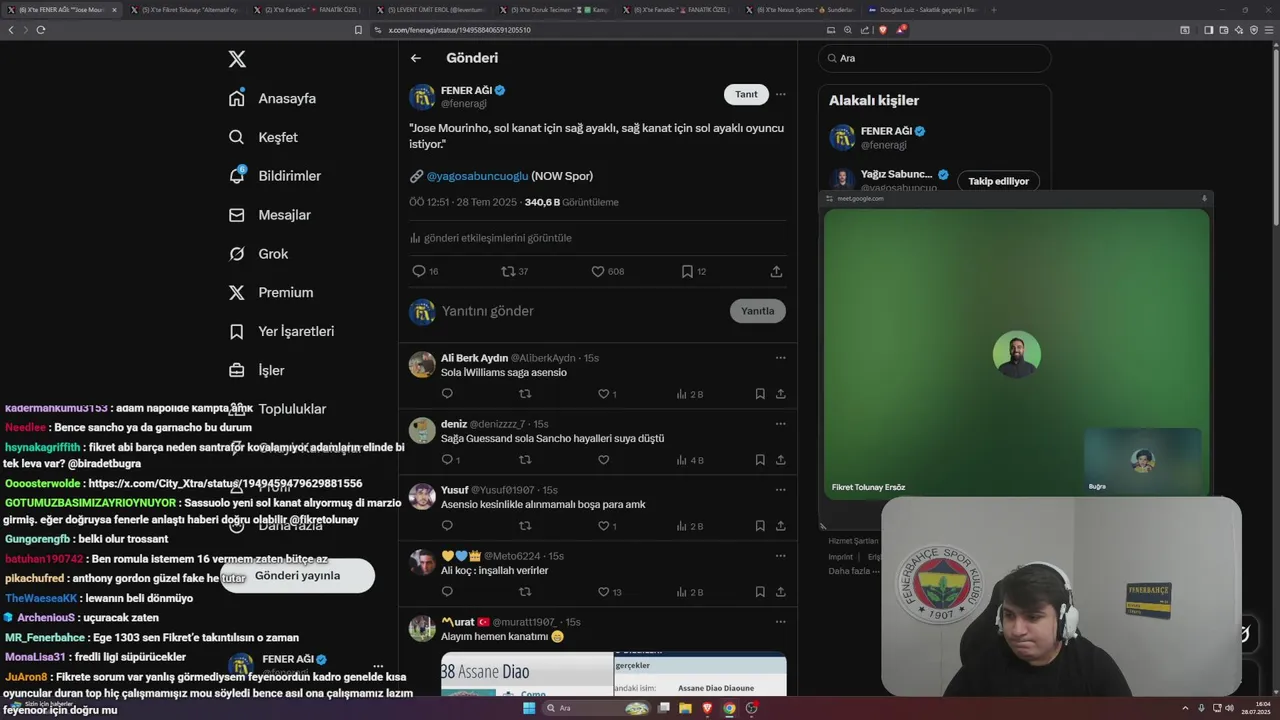This screenshot has width=1280, height=720.
Task: Click Brave shields icon in address bar
Action: [883, 30]
